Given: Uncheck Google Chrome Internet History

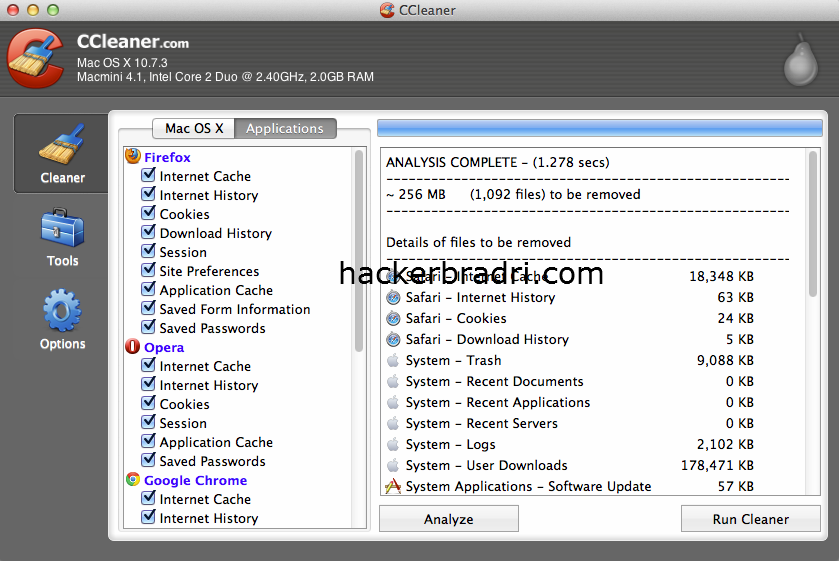Looking at the screenshot, I should 148,517.
